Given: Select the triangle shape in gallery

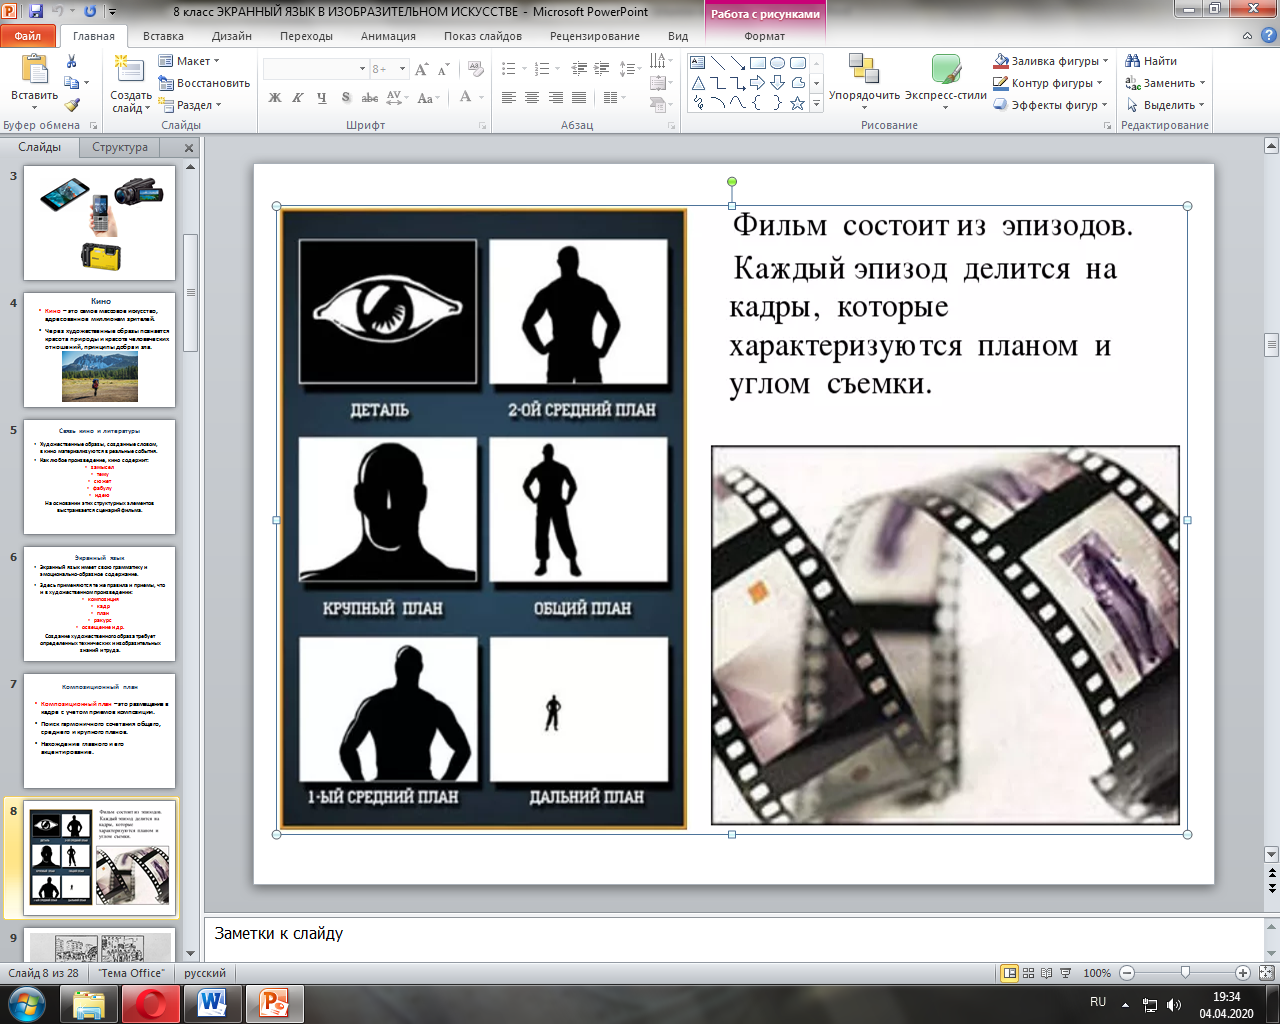Looking at the screenshot, I should tap(698, 83).
